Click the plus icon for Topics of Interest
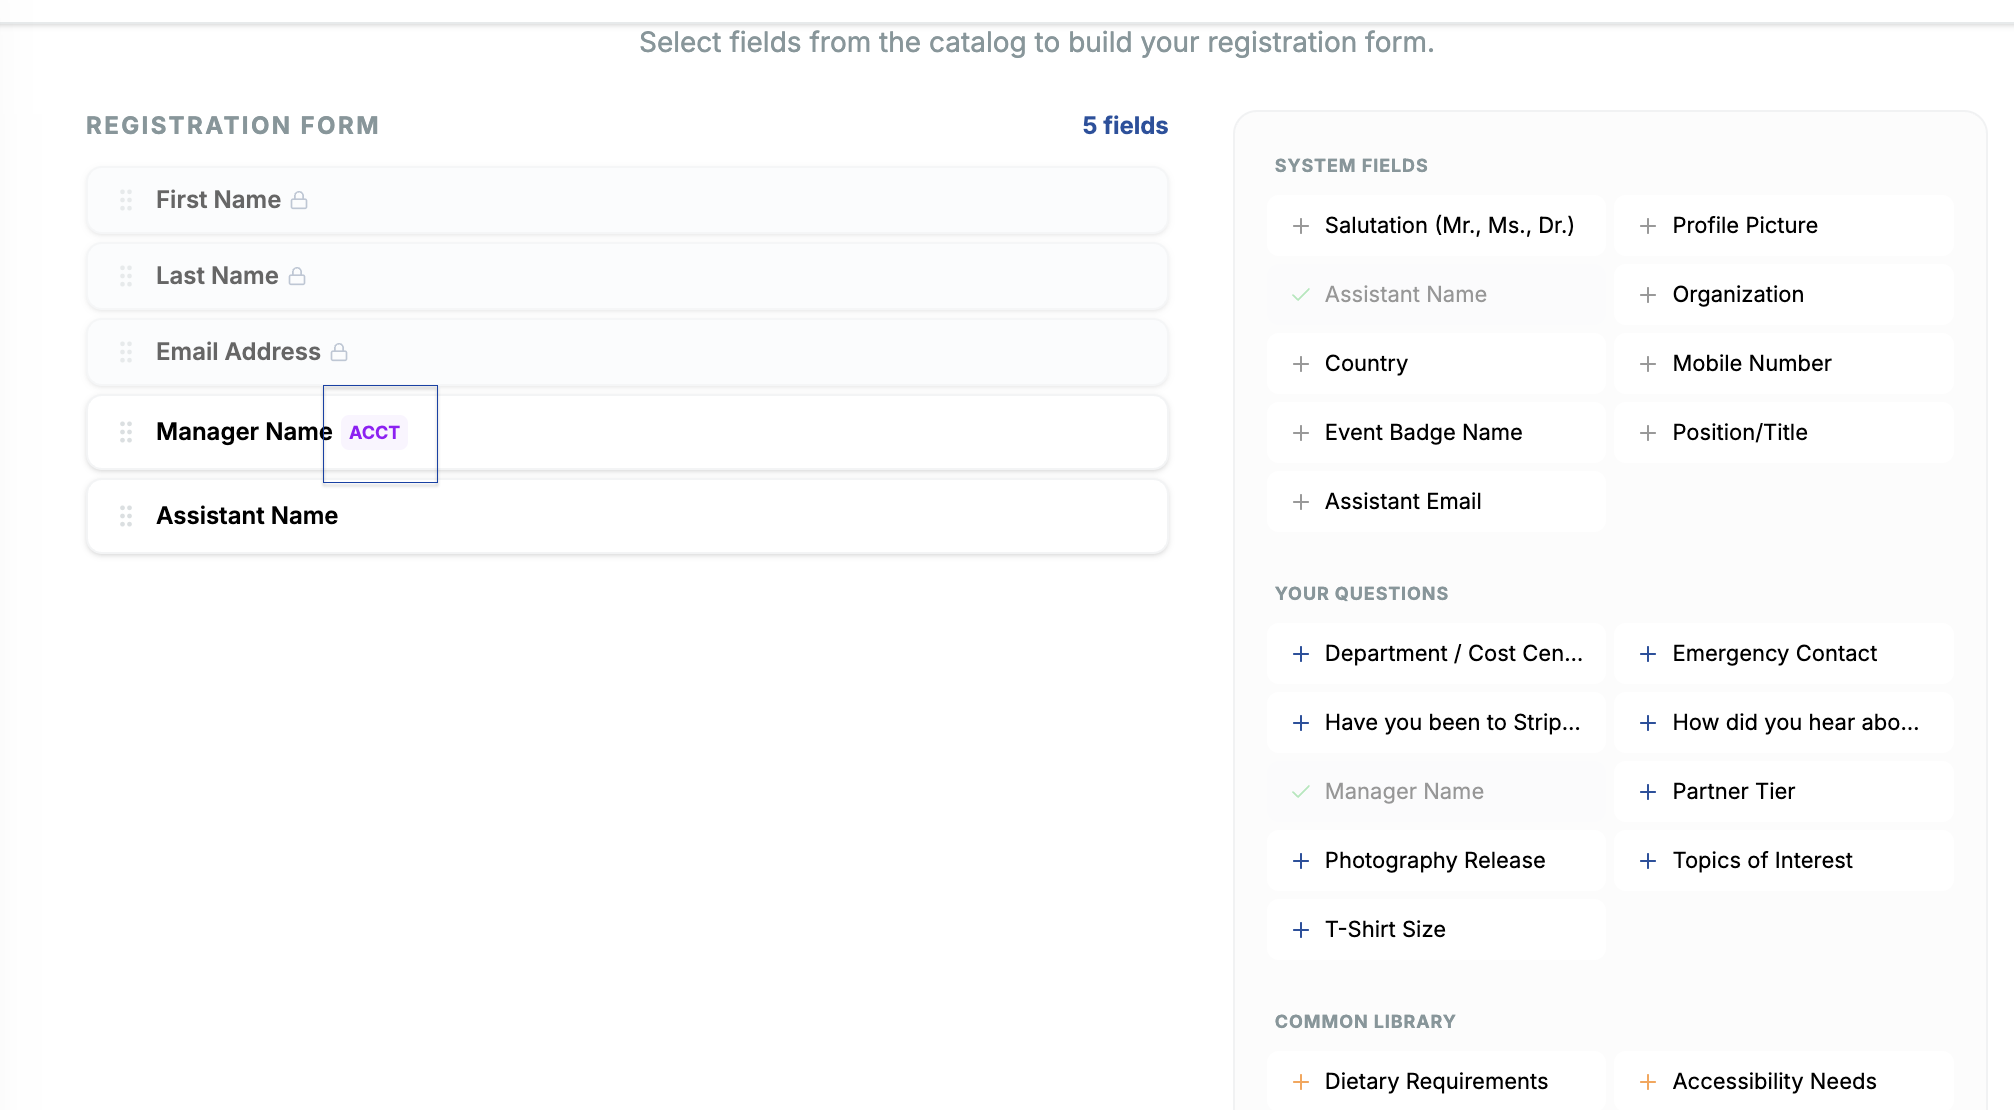The width and height of the screenshot is (2014, 1110). (1648, 861)
